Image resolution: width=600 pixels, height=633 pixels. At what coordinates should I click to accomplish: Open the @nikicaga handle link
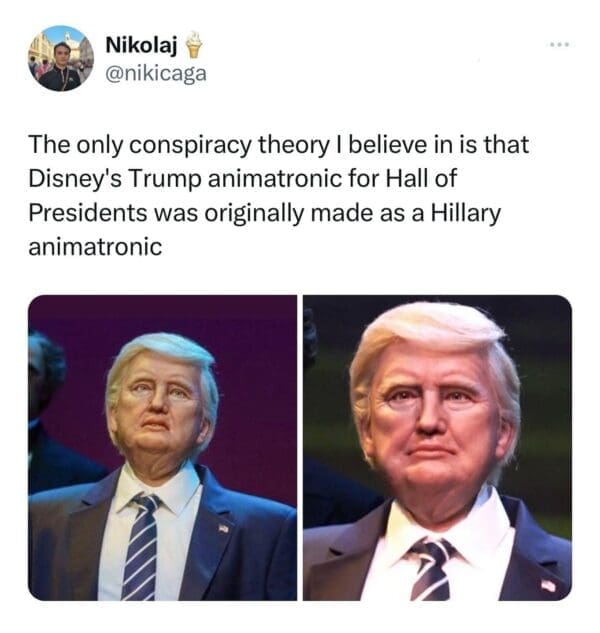point(155,73)
